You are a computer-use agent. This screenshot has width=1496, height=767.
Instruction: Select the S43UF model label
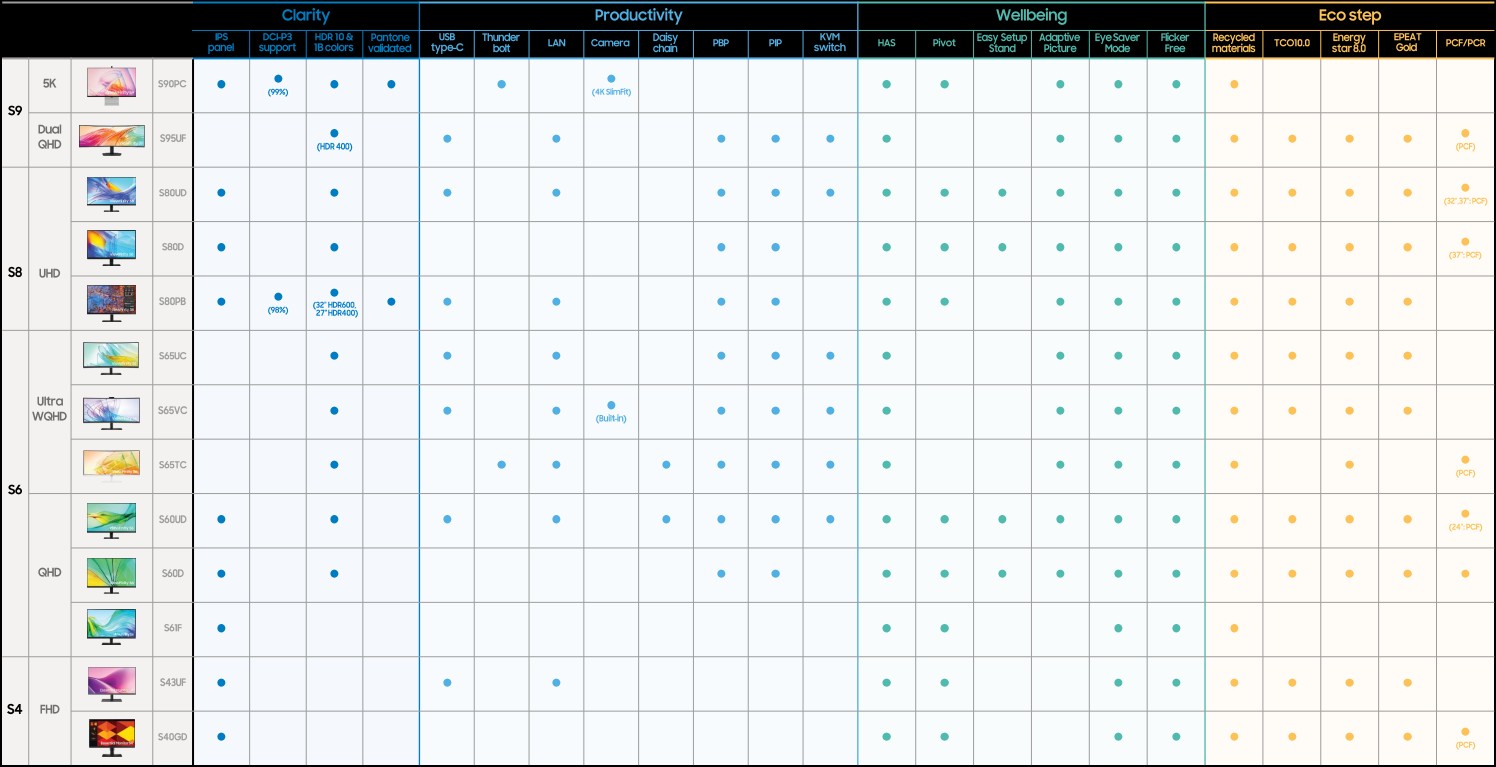[x=173, y=683]
